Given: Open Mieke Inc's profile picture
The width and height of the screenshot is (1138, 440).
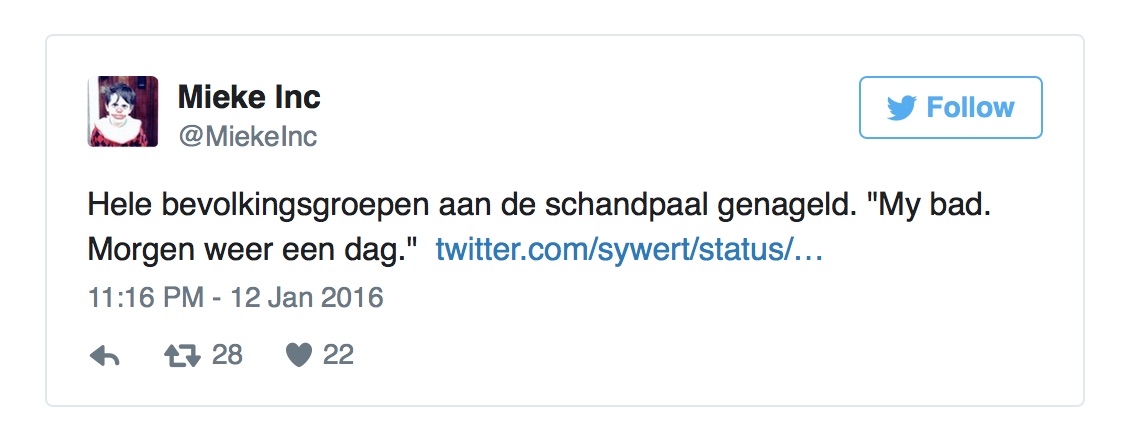Looking at the screenshot, I should [x=123, y=111].
